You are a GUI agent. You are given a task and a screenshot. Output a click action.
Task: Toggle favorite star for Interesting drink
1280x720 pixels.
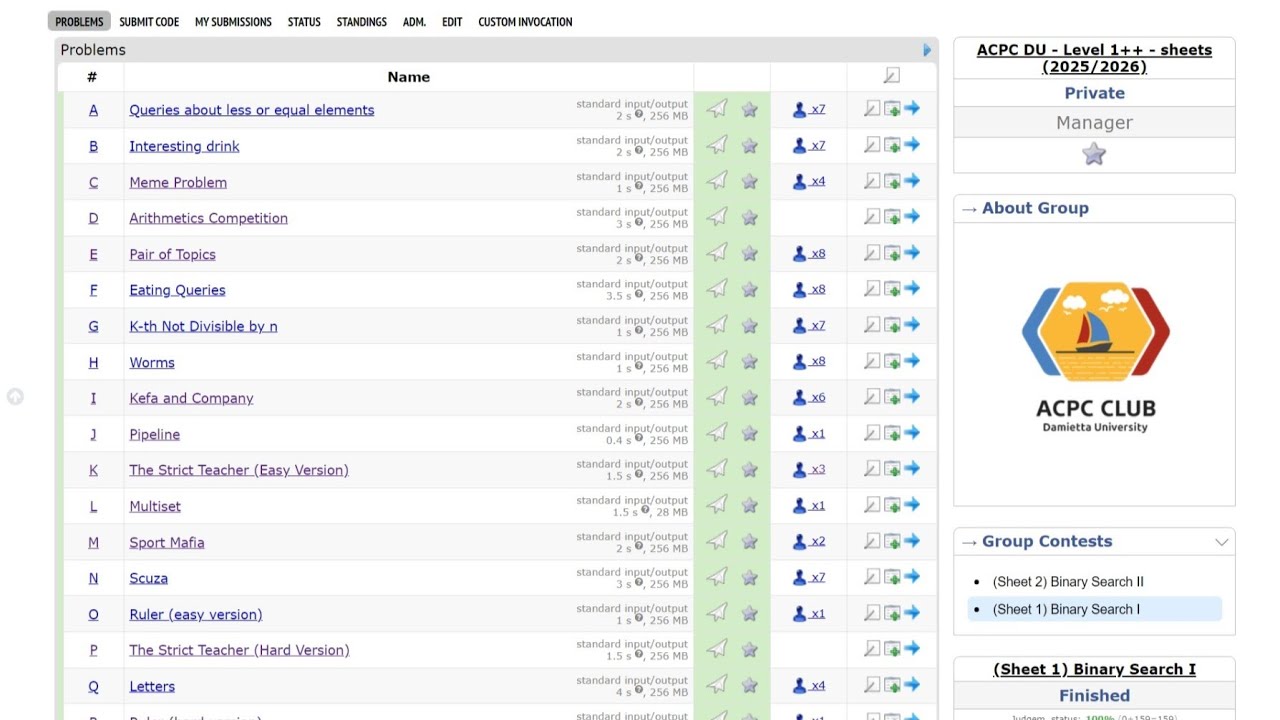pyautogui.click(x=749, y=146)
